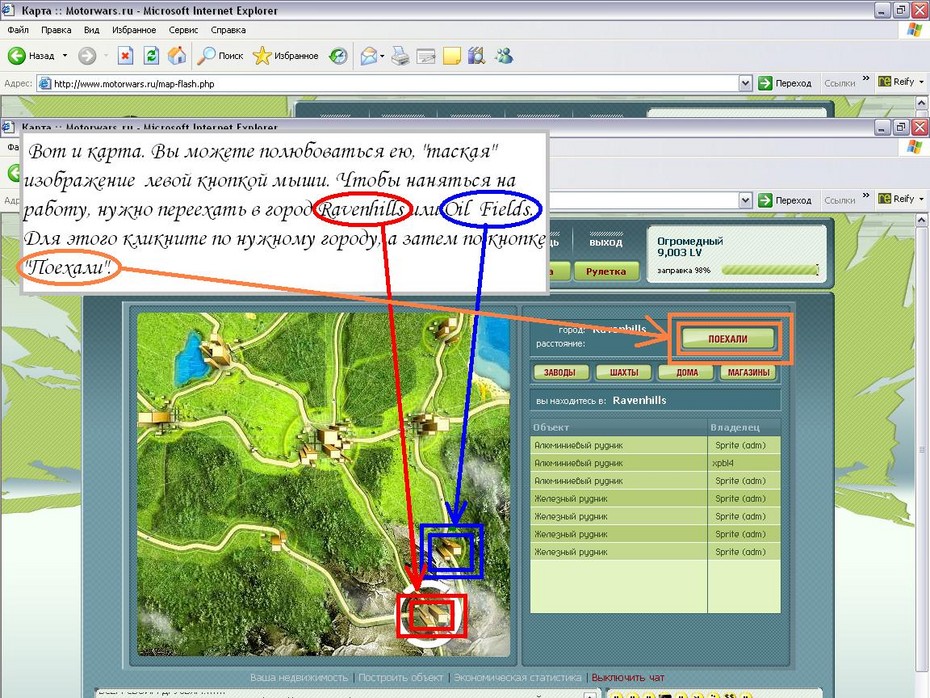
Task: Click Переход in the front window
Action: point(785,200)
